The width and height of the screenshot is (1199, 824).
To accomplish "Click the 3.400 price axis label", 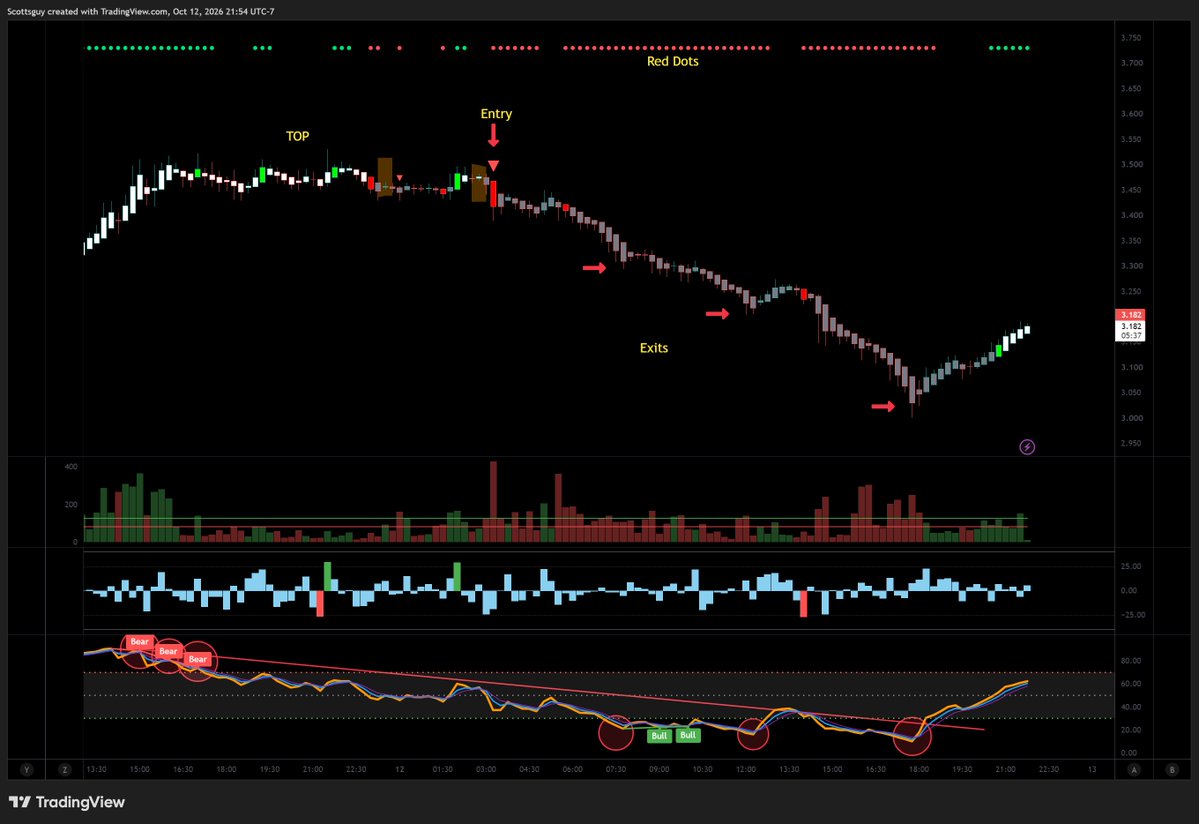I will coord(1131,216).
